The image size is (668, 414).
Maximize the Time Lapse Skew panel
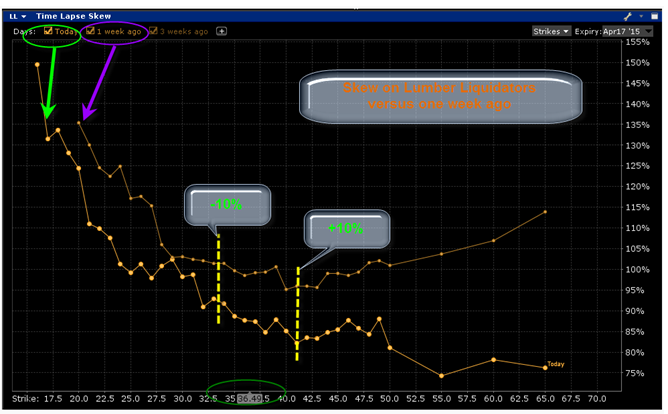[x=654, y=17]
